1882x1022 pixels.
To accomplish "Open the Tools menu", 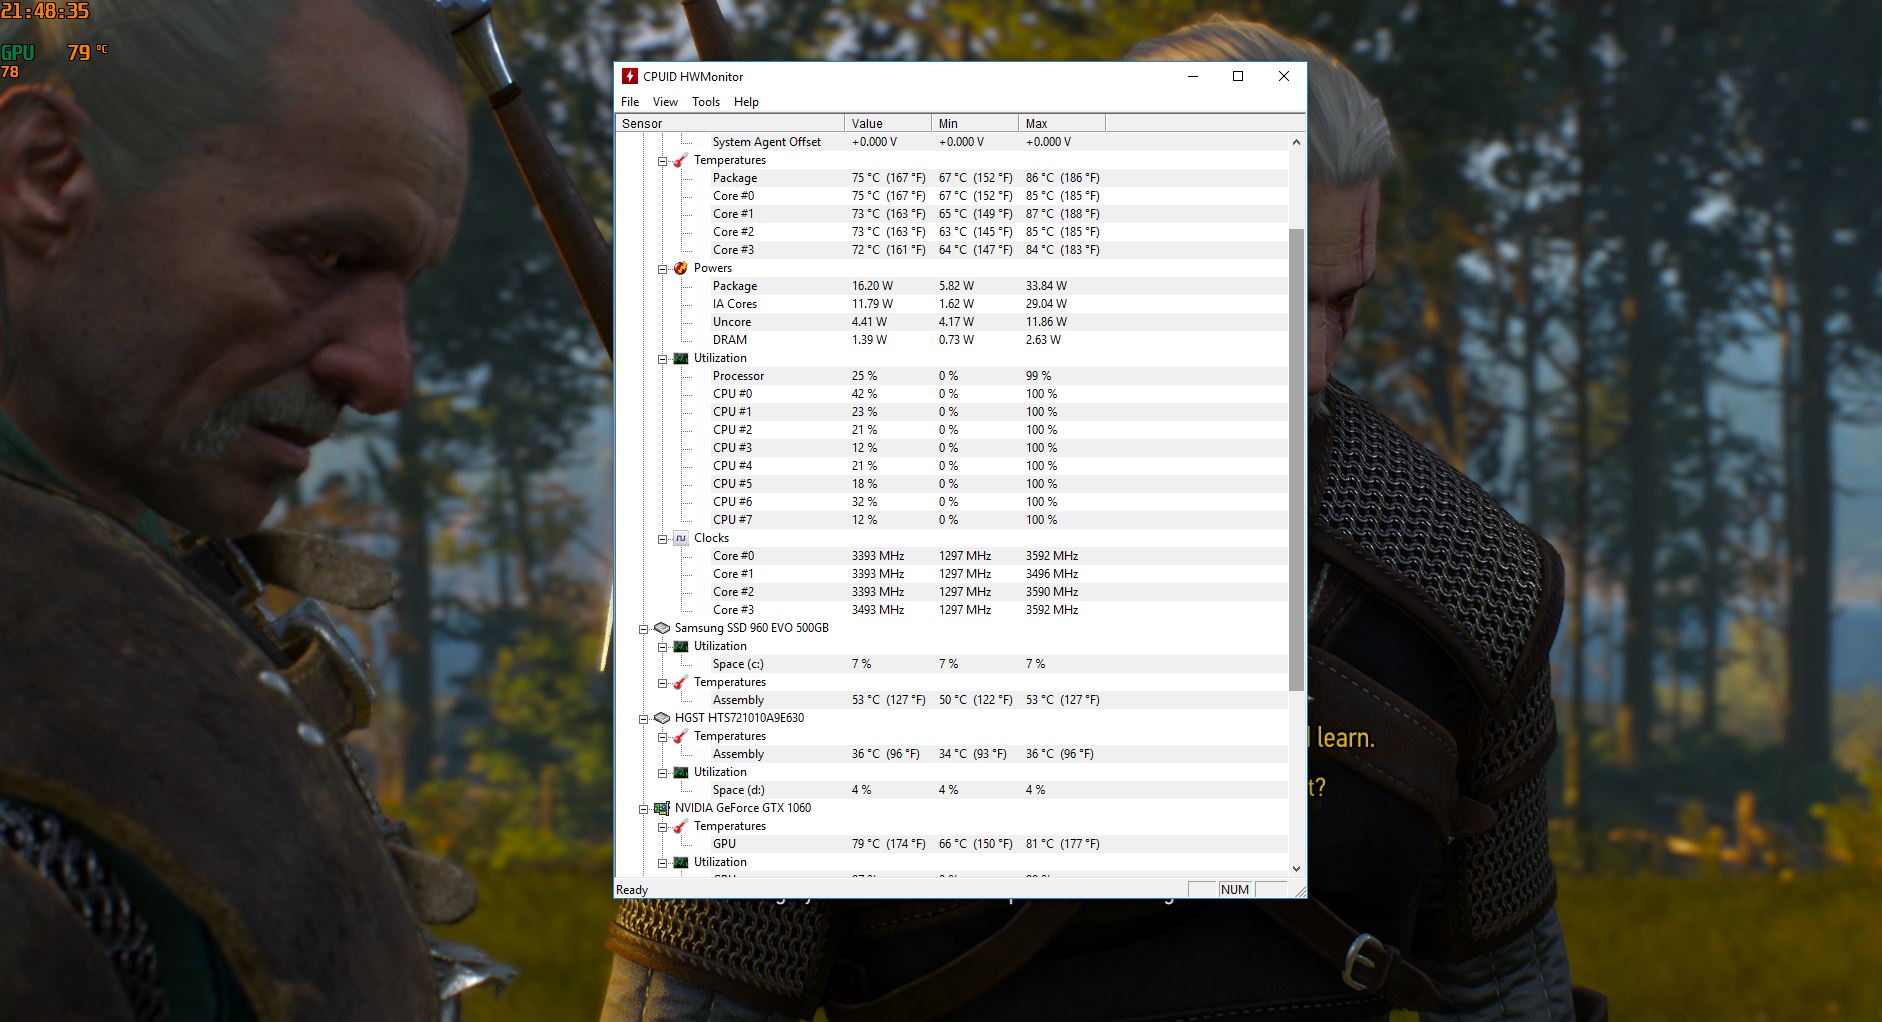I will pyautogui.click(x=706, y=102).
